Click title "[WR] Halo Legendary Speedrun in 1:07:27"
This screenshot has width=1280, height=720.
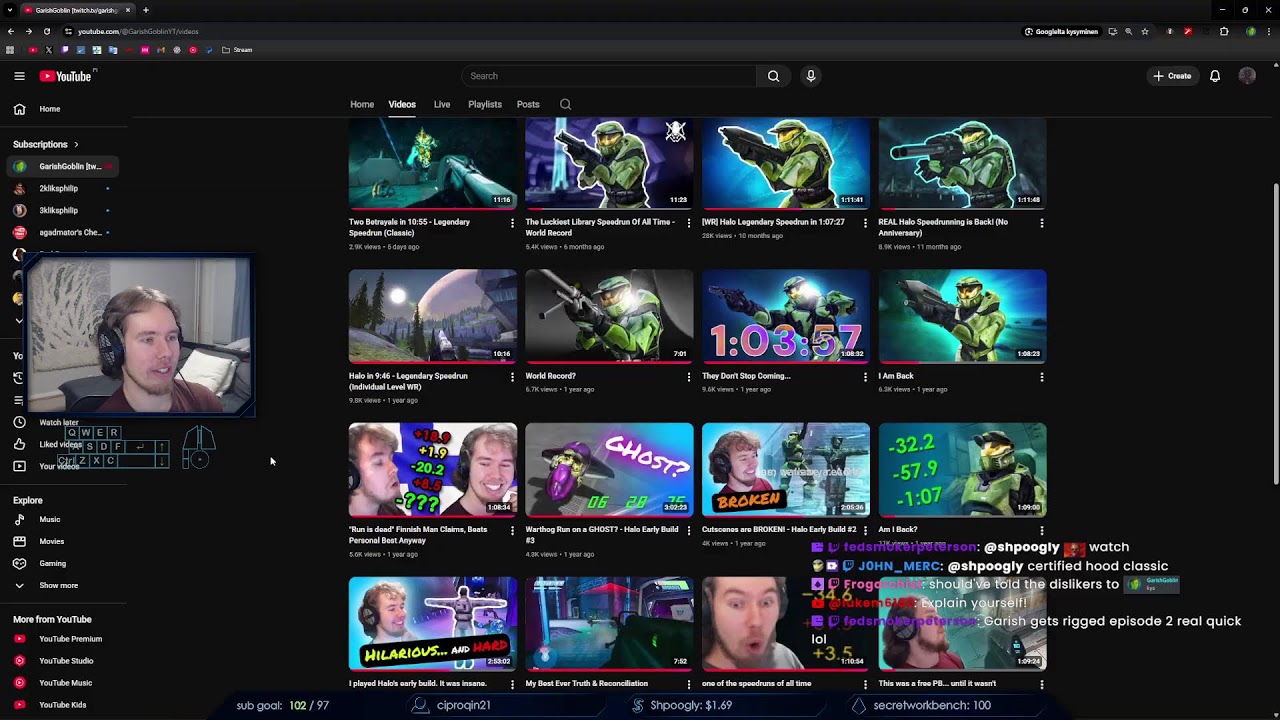point(773,222)
